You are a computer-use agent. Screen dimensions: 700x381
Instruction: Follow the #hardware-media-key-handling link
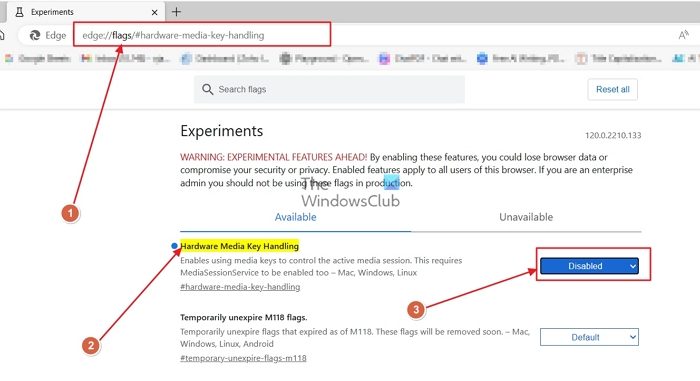[x=240, y=287]
